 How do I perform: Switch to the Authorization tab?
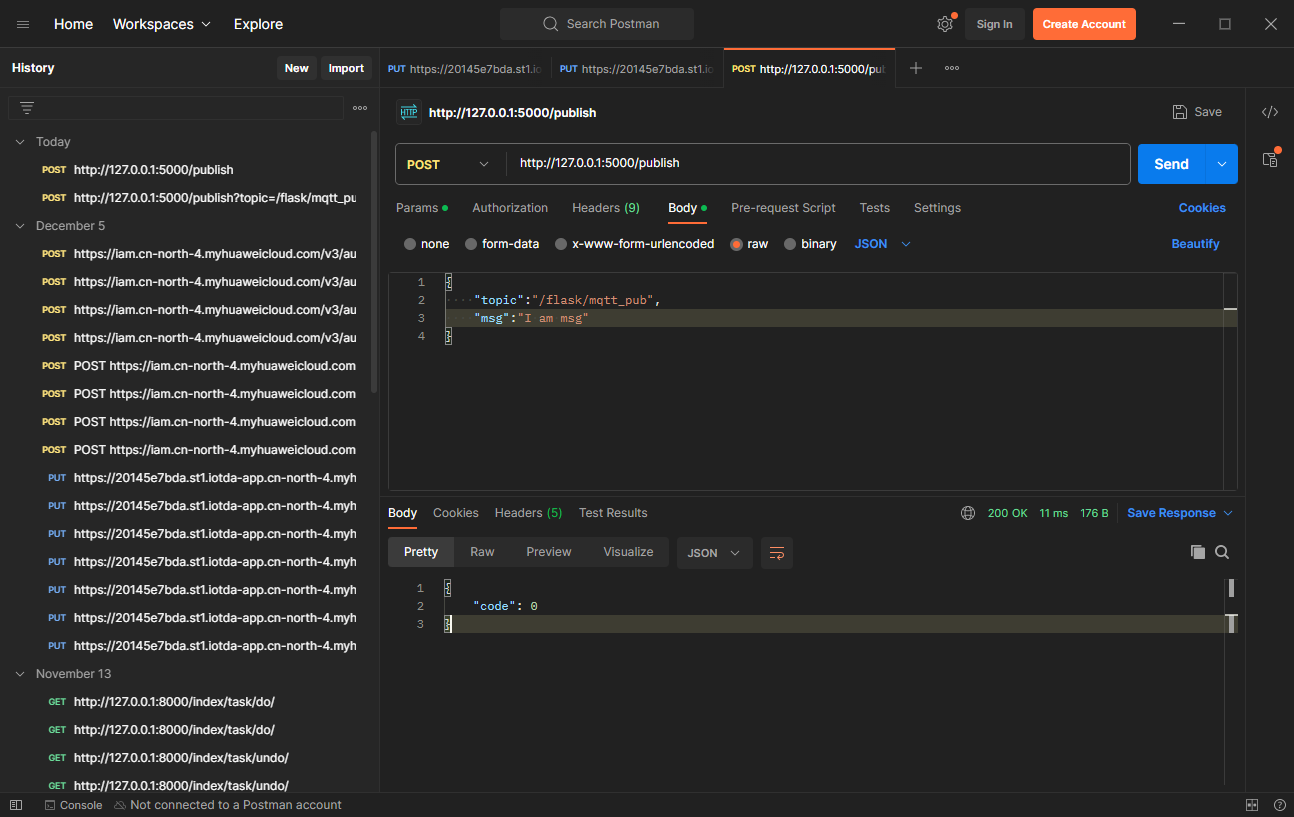click(510, 208)
